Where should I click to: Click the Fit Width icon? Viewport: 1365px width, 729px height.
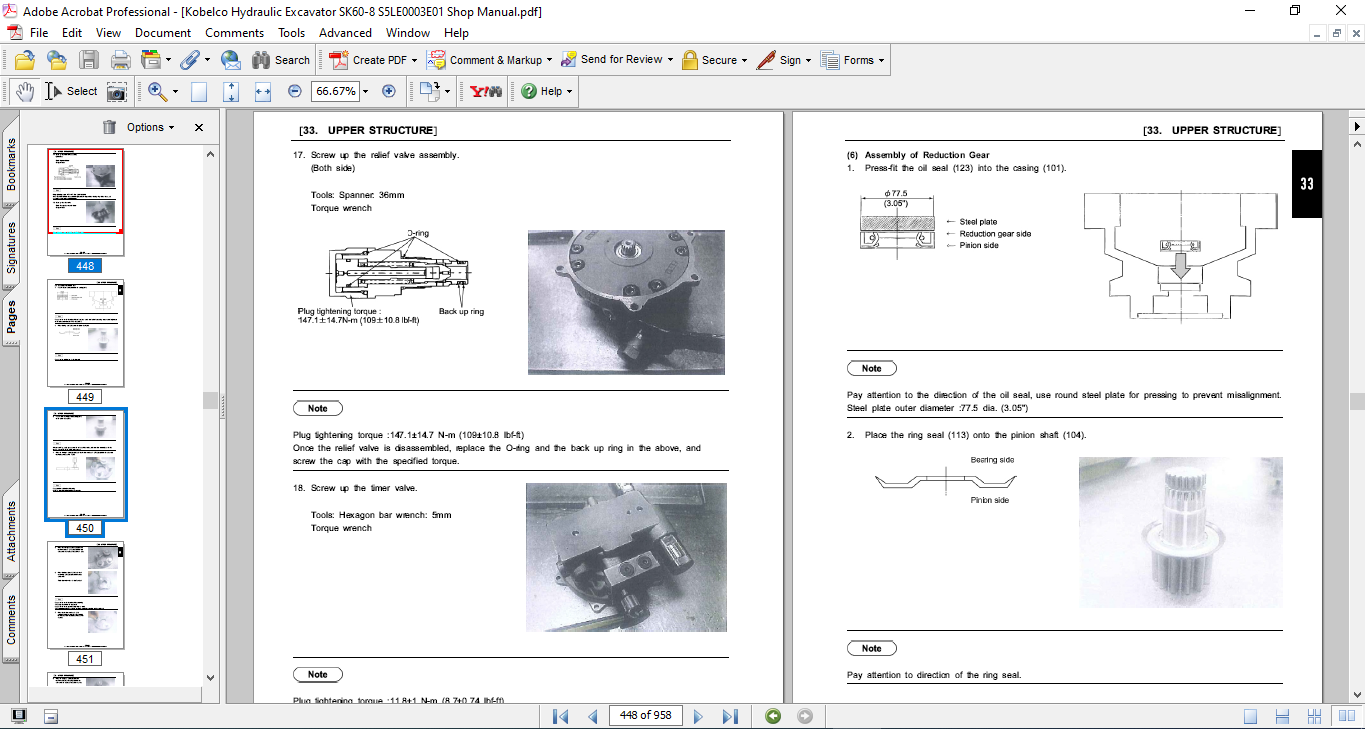(263, 91)
